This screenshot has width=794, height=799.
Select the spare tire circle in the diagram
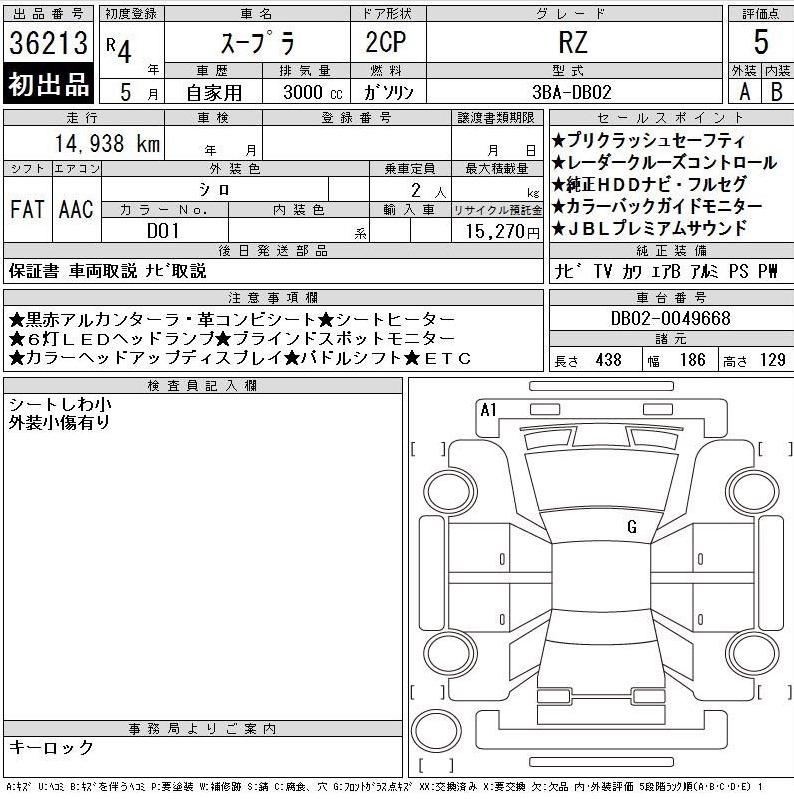[436, 730]
